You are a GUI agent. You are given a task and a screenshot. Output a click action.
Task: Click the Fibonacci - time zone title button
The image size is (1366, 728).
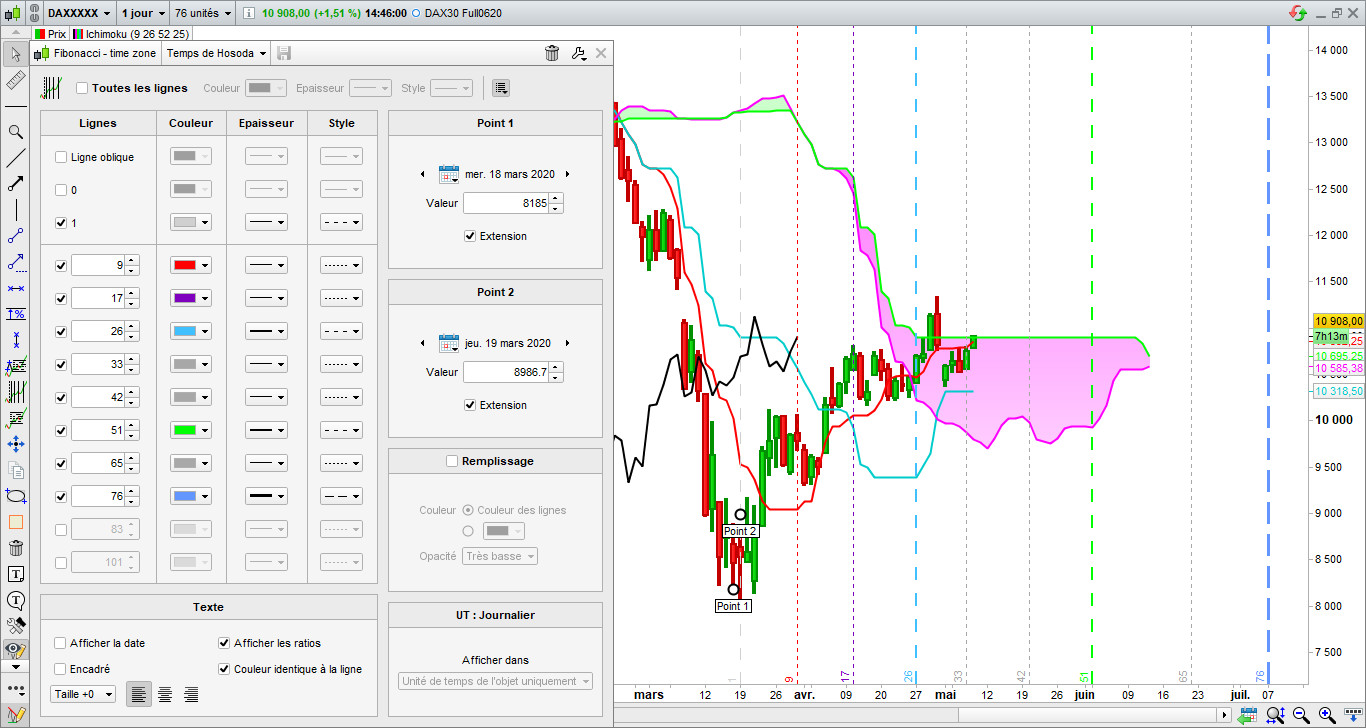tap(96, 53)
